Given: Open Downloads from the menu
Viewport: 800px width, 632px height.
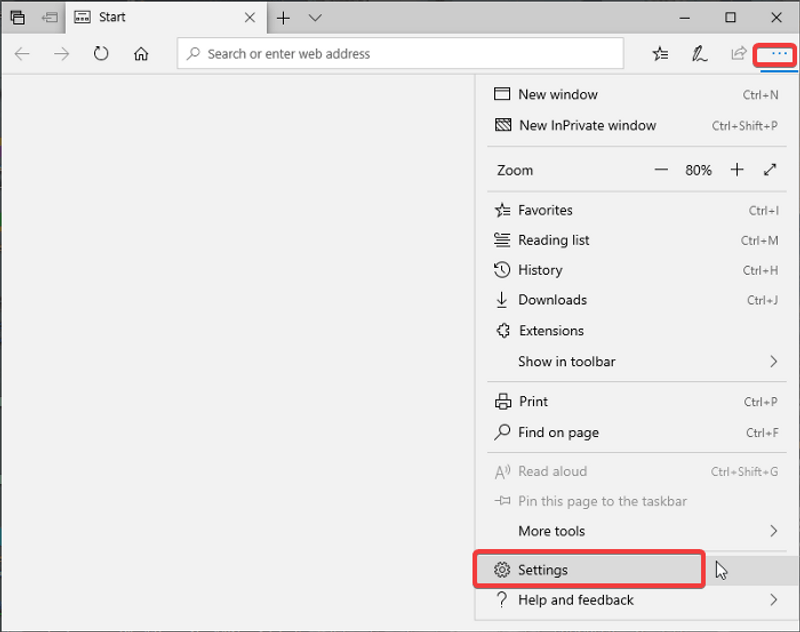Looking at the screenshot, I should (637, 300).
